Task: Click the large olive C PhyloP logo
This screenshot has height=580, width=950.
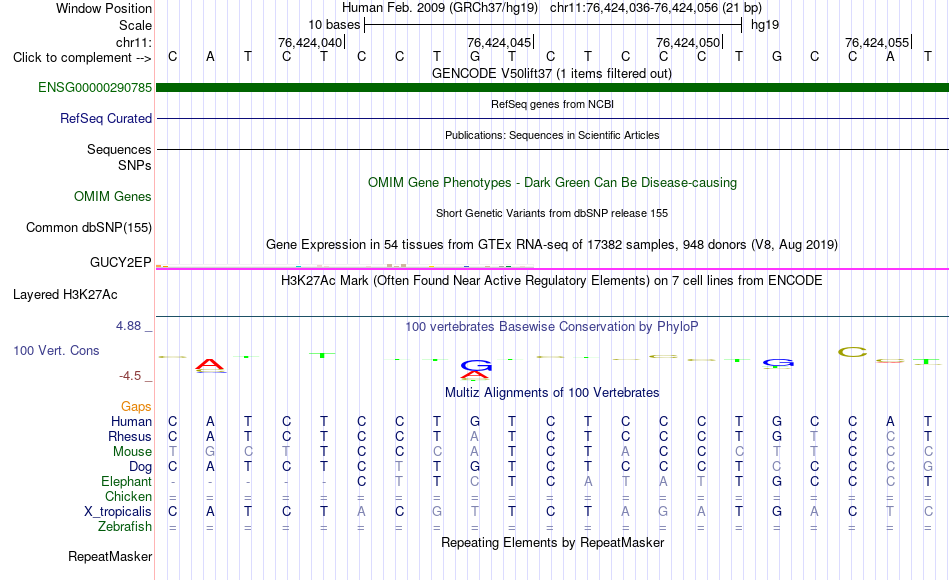Action: coord(852,352)
